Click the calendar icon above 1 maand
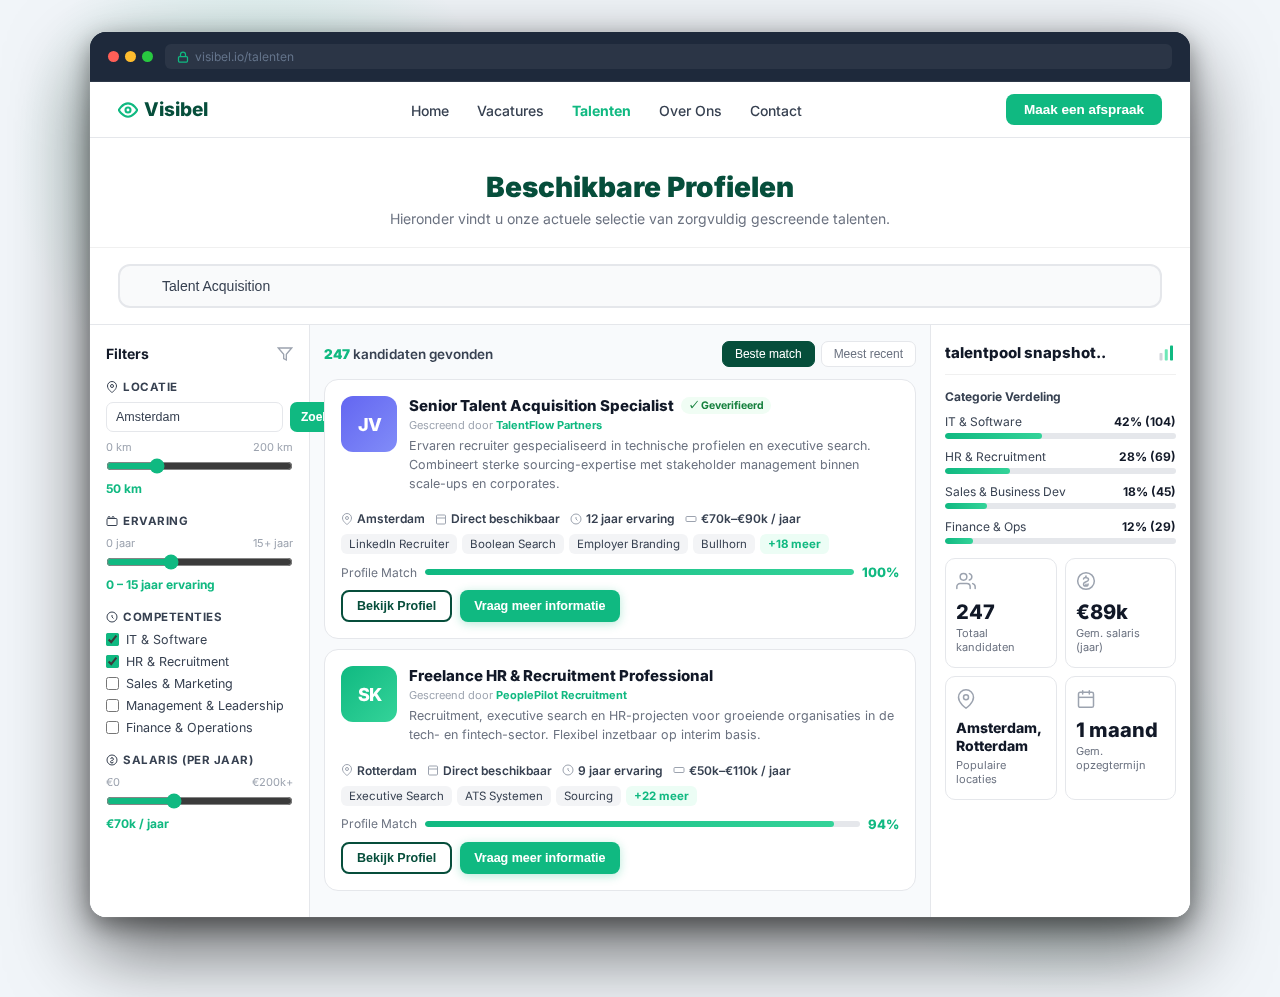The height and width of the screenshot is (997, 1280). [x=1086, y=699]
